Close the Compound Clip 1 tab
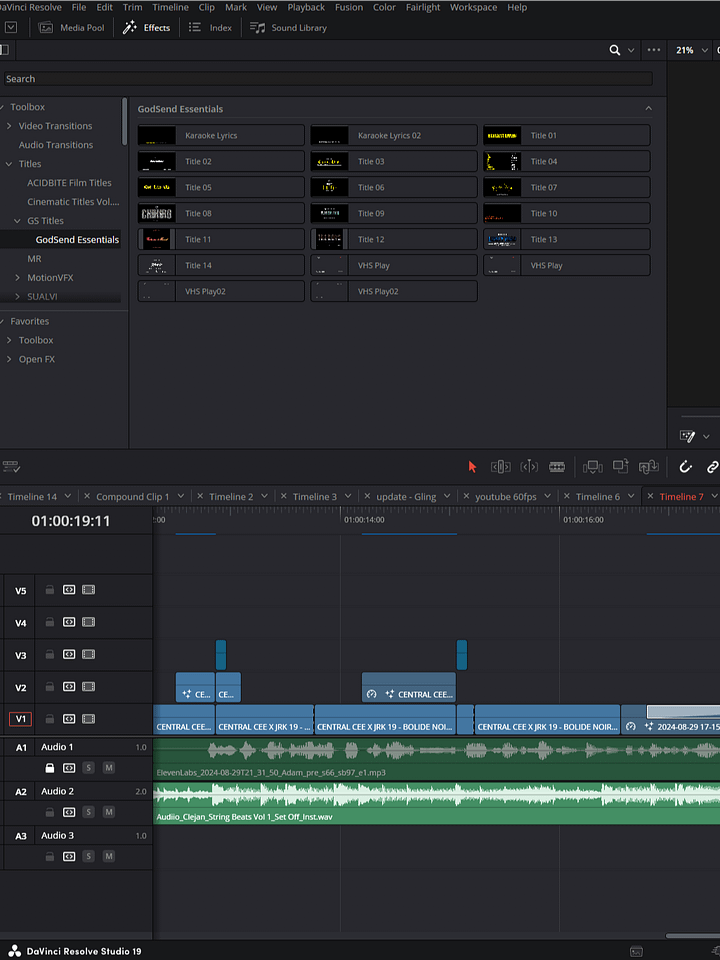Viewport: 720px width, 960px height. click(87, 497)
